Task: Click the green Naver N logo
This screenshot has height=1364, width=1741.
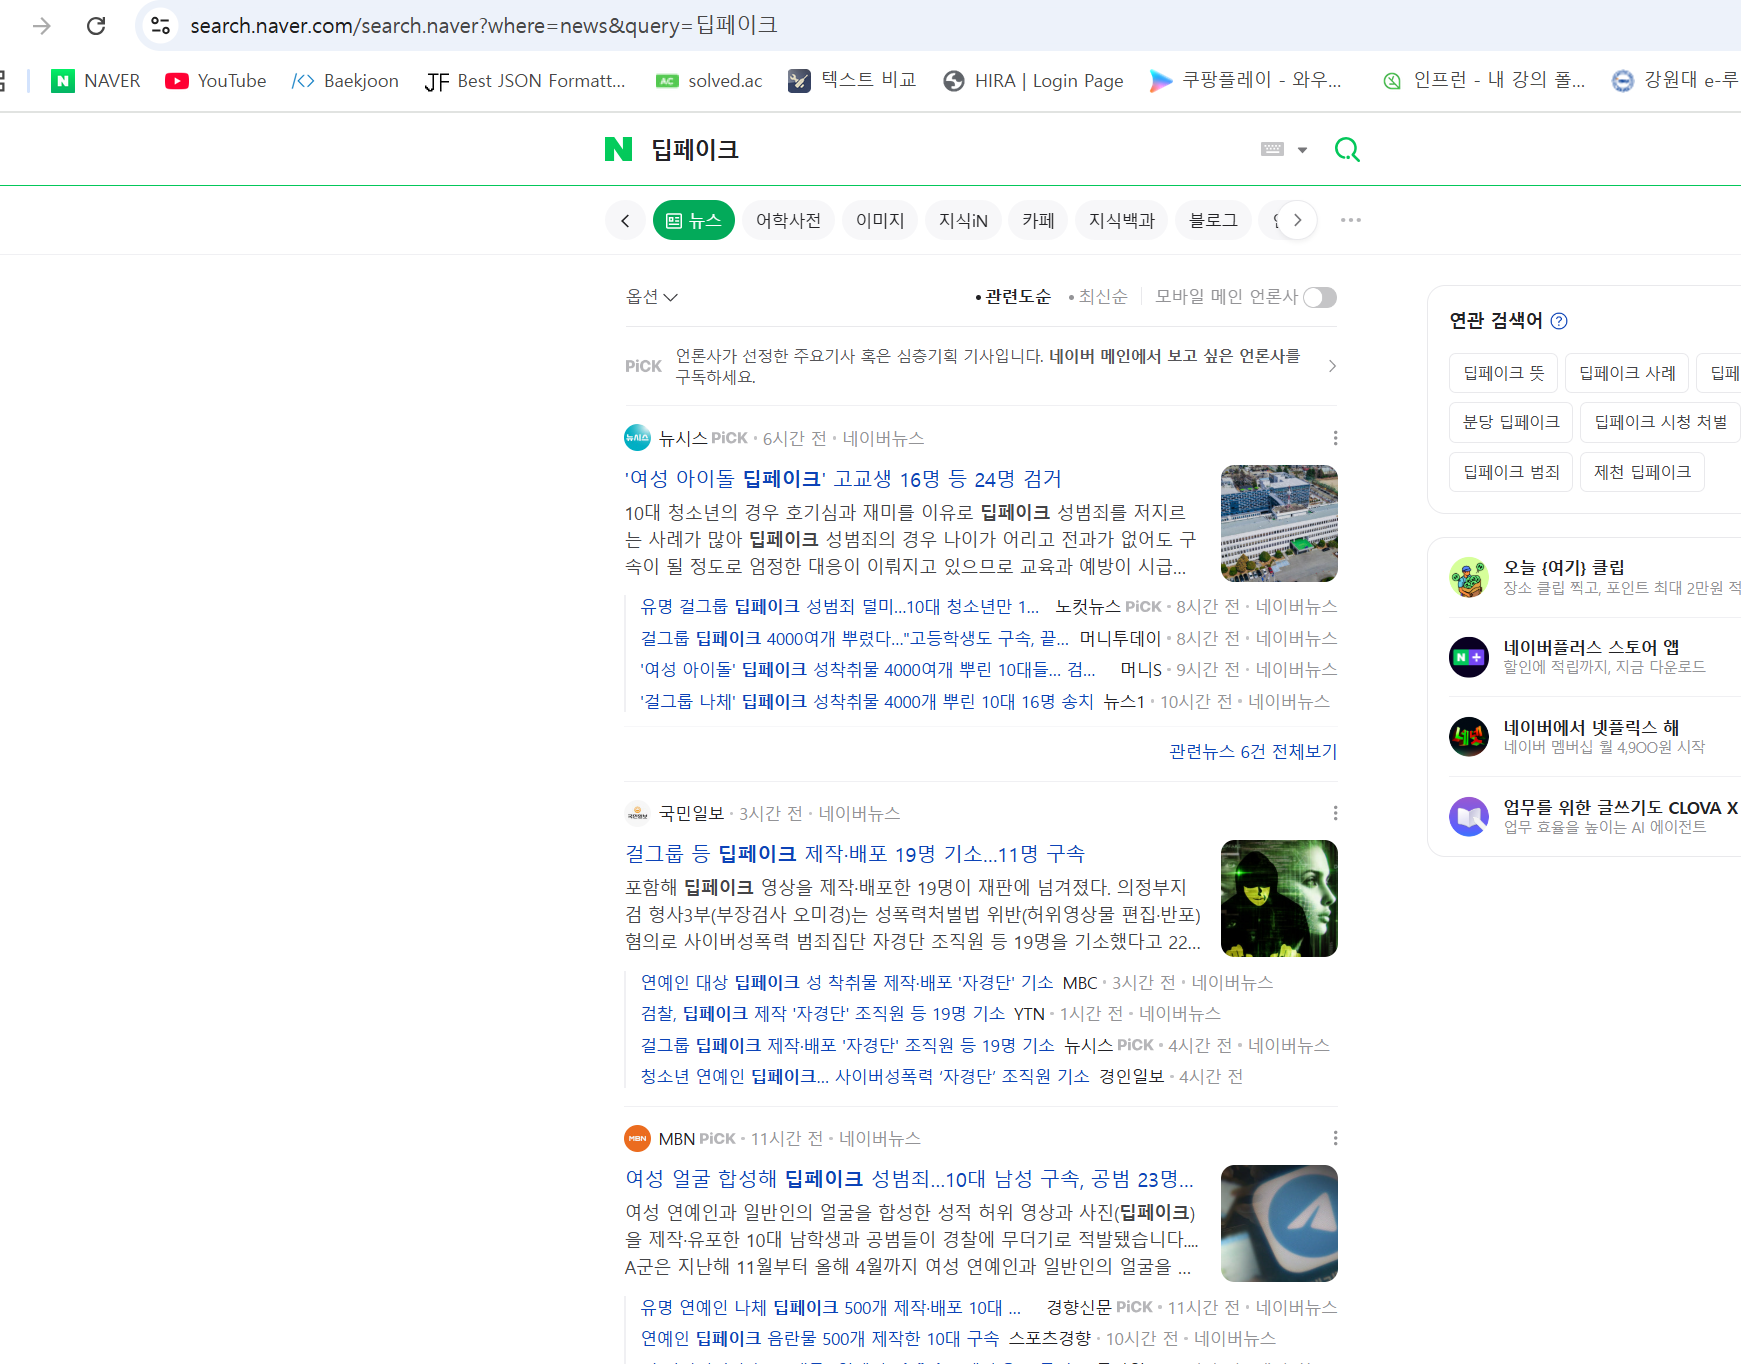Action: 618,149
